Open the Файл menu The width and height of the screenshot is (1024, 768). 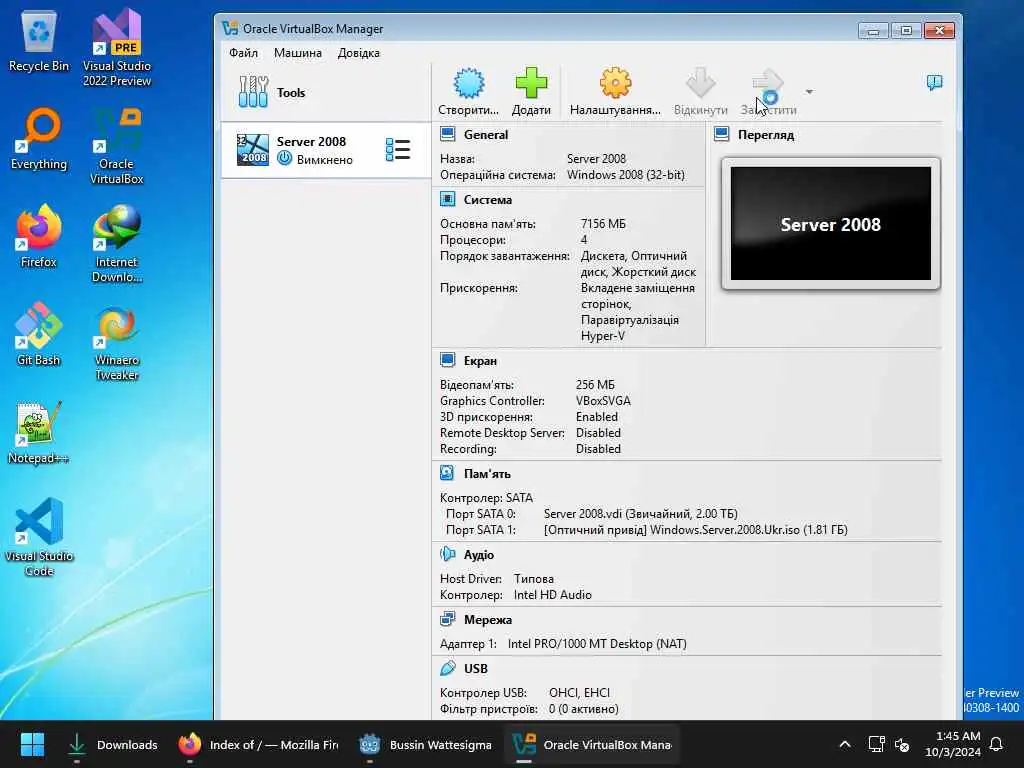point(244,53)
